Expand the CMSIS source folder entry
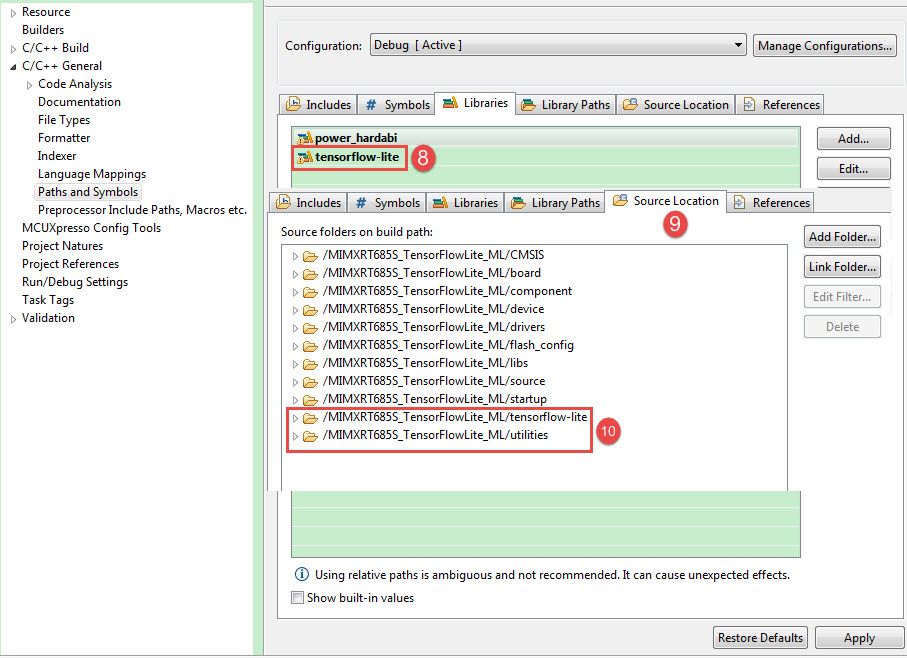Viewport: 907px width, 658px height. coord(295,256)
